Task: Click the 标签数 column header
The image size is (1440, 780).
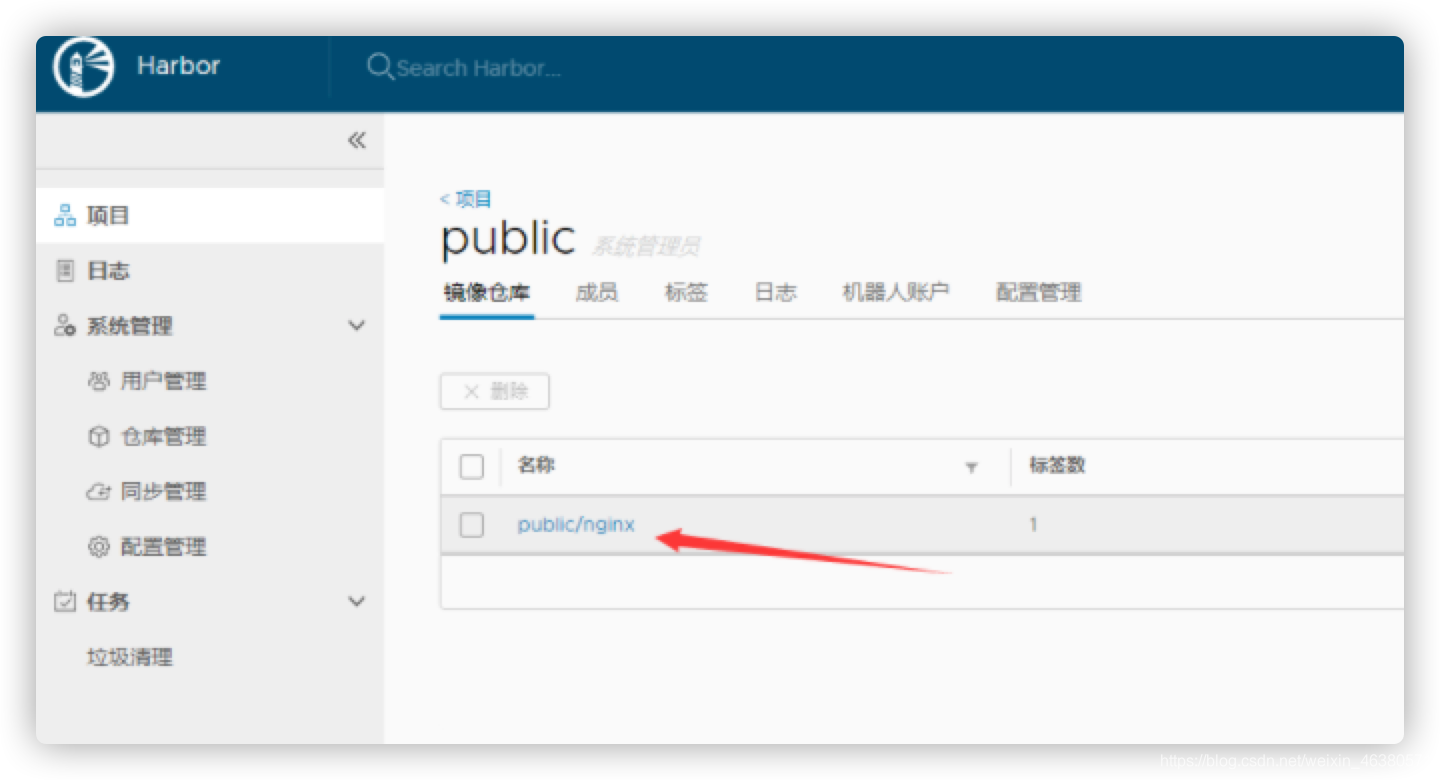Action: [x=1057, y=465]
